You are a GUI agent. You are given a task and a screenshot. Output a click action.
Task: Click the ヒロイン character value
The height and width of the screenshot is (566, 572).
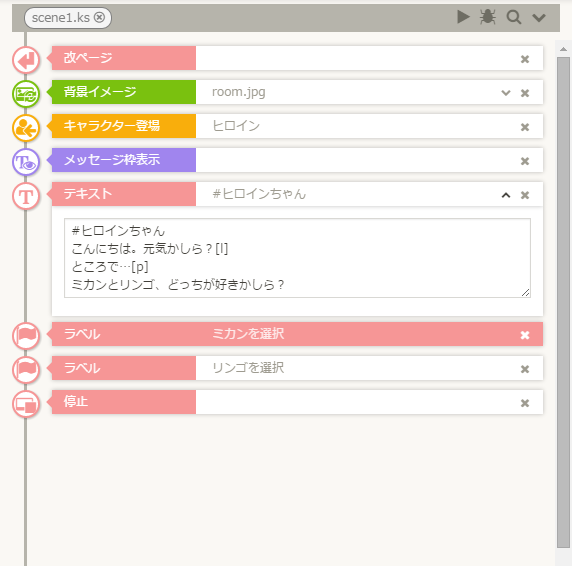236,126
